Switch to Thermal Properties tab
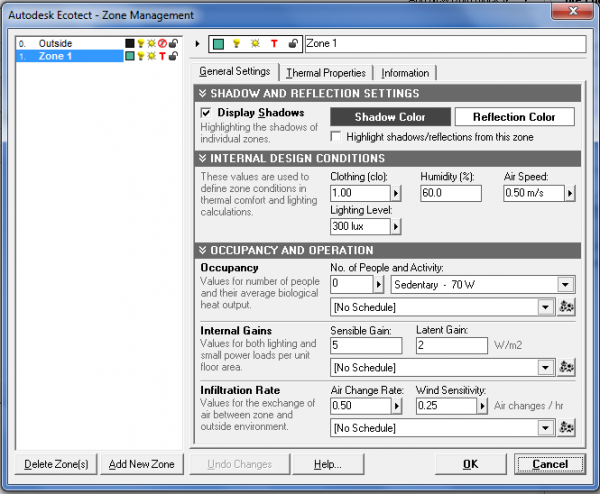 pos(326,73)
